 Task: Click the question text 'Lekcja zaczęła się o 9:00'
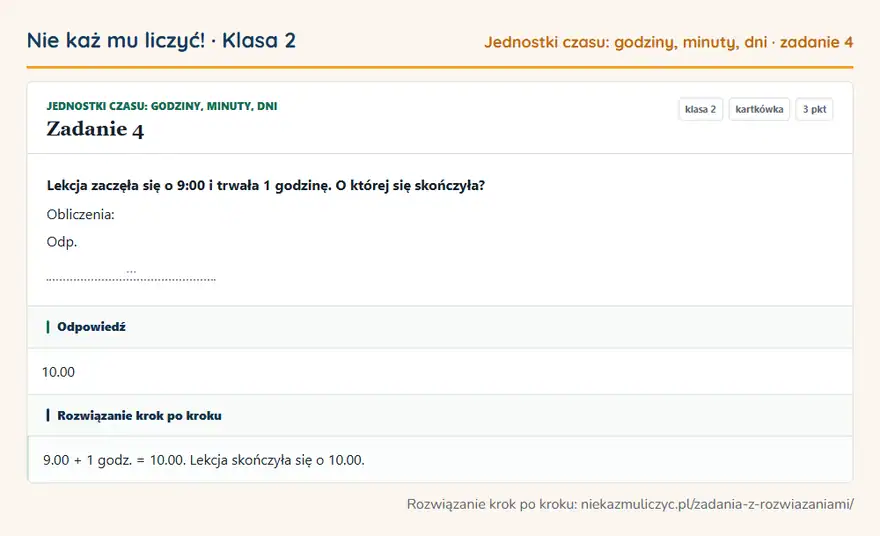[126, 185]
